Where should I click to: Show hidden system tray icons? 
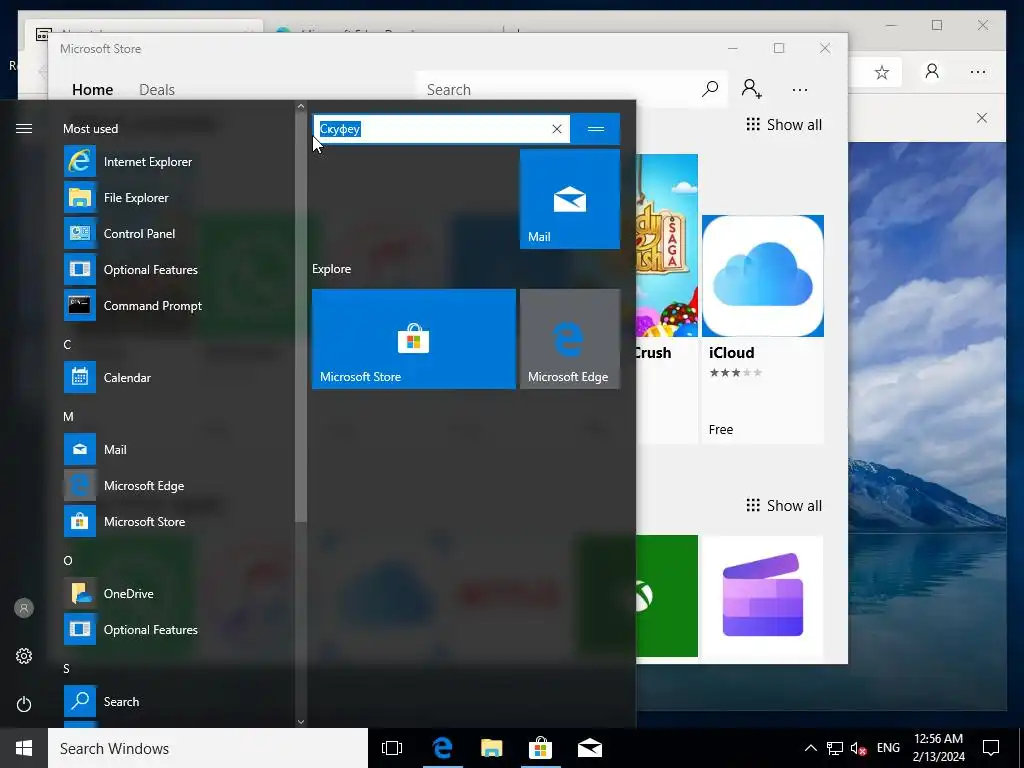(x=810, y=748)
